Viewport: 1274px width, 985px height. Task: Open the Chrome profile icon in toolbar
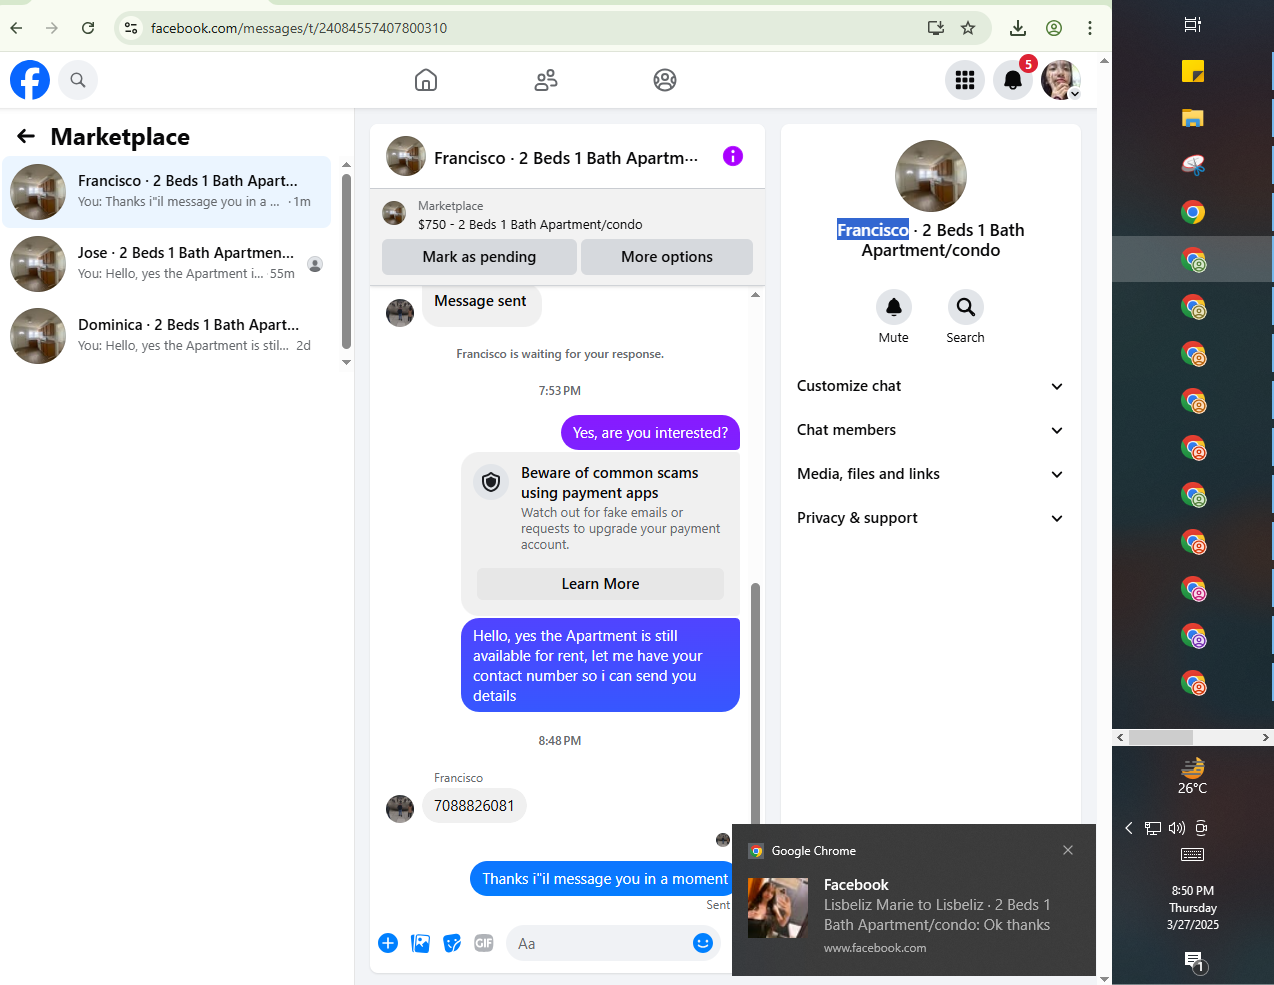click(x=1054, y=28)
